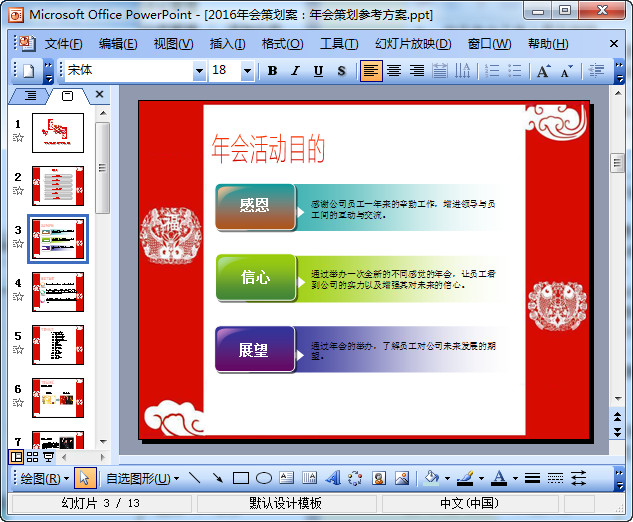Open the 窗口(W) menu
Viewport: 633px width, 522px height.
(x=489, y=44)
